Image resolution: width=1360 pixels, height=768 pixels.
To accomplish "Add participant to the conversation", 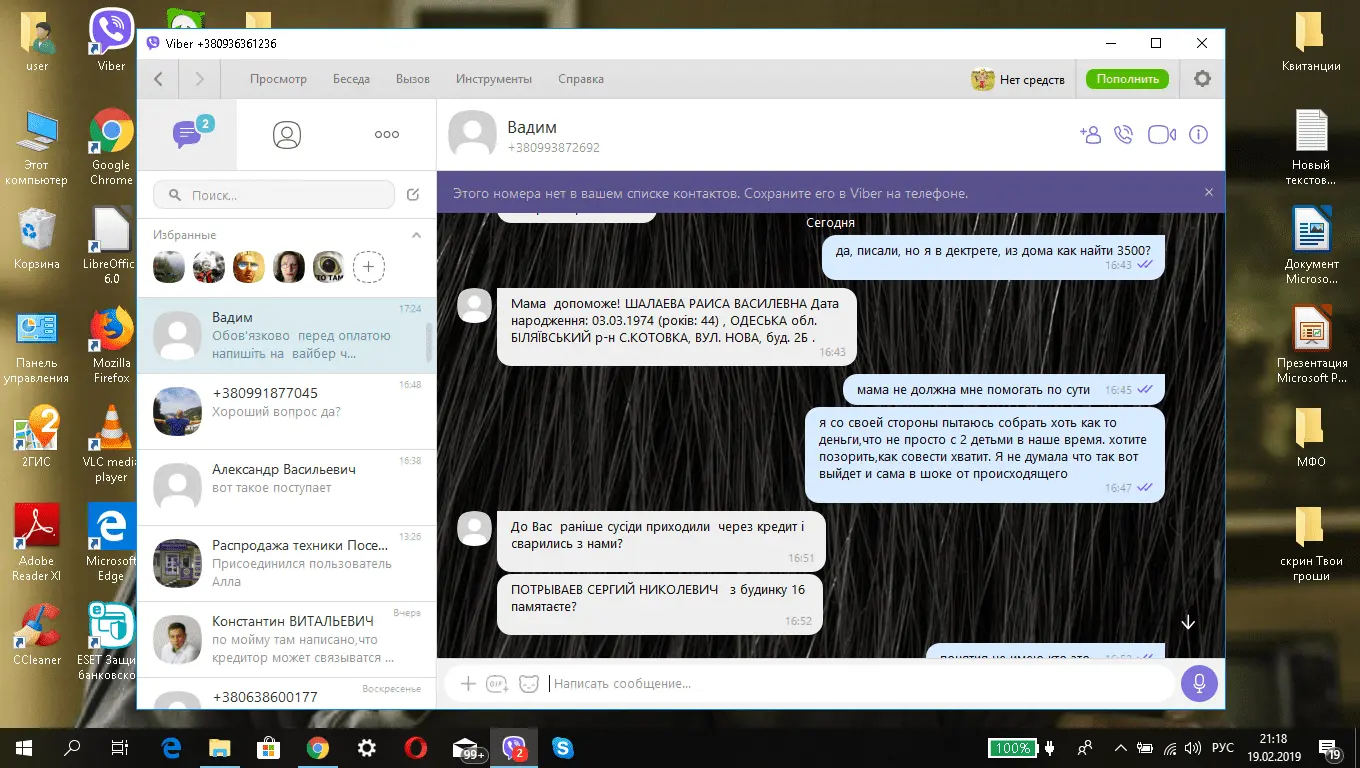I will [1089, 135].
